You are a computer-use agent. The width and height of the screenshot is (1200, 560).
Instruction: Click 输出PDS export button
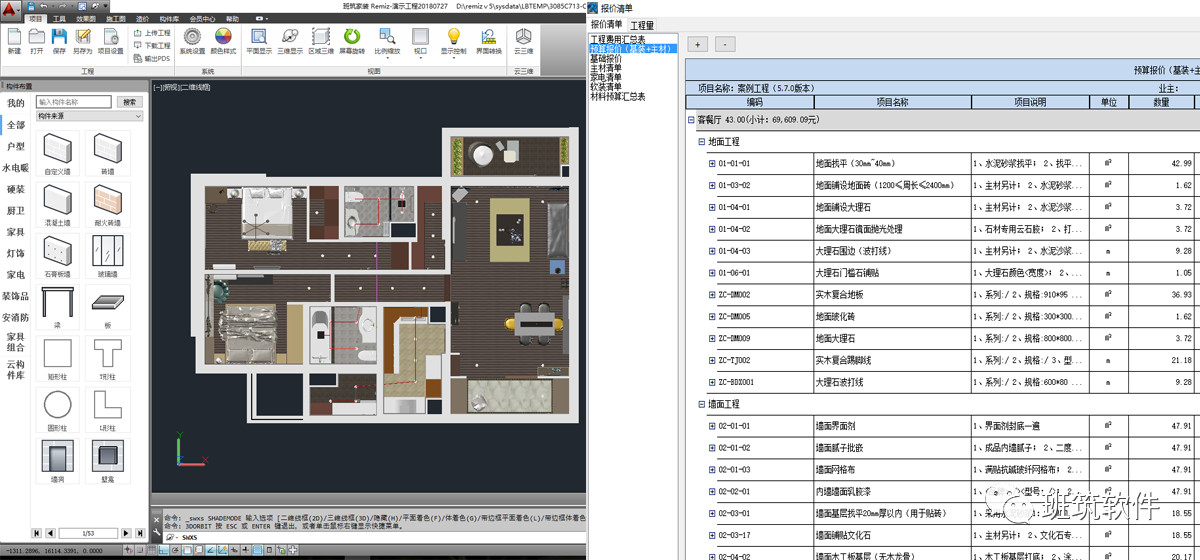151,58
